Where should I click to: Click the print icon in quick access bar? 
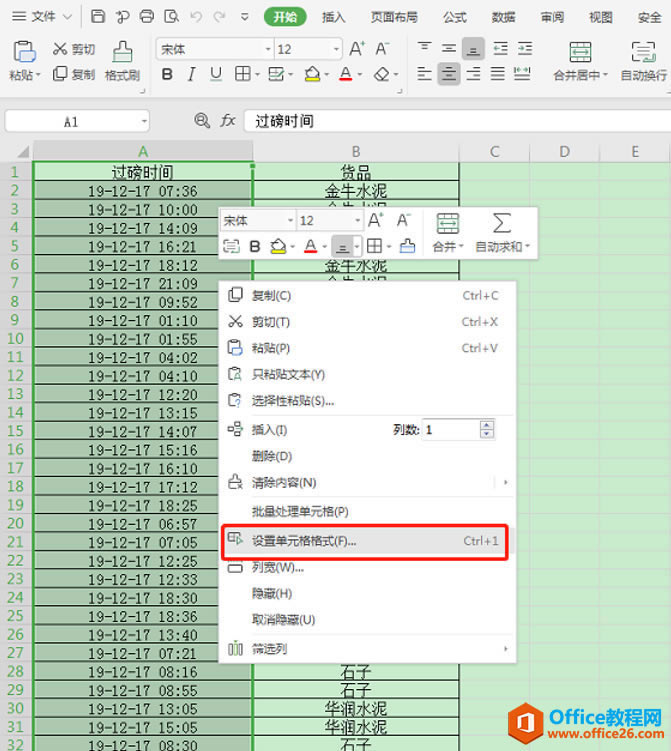pyautogui.click(x=147, y=17)
